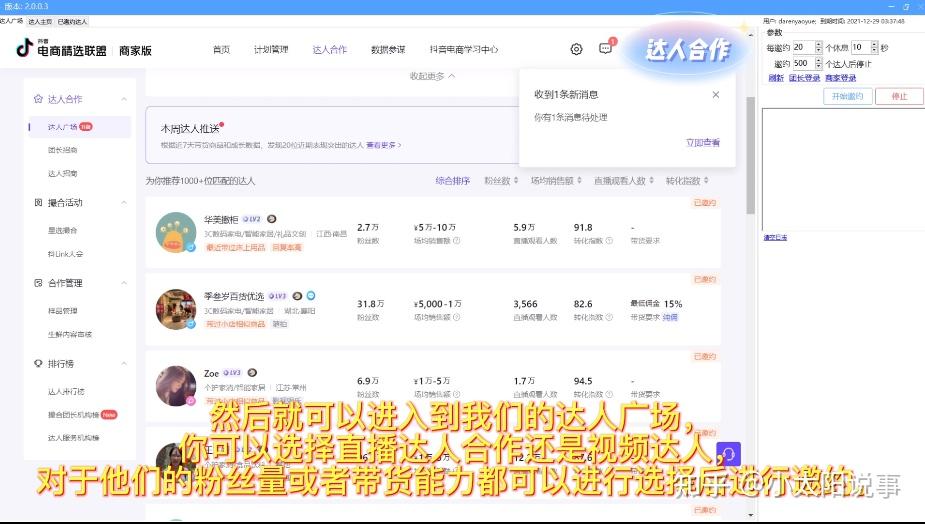The height and width of the screenshot is (524, 925).
Task: Click the page vertical scrollbar thumb
Action: [750, 155]
